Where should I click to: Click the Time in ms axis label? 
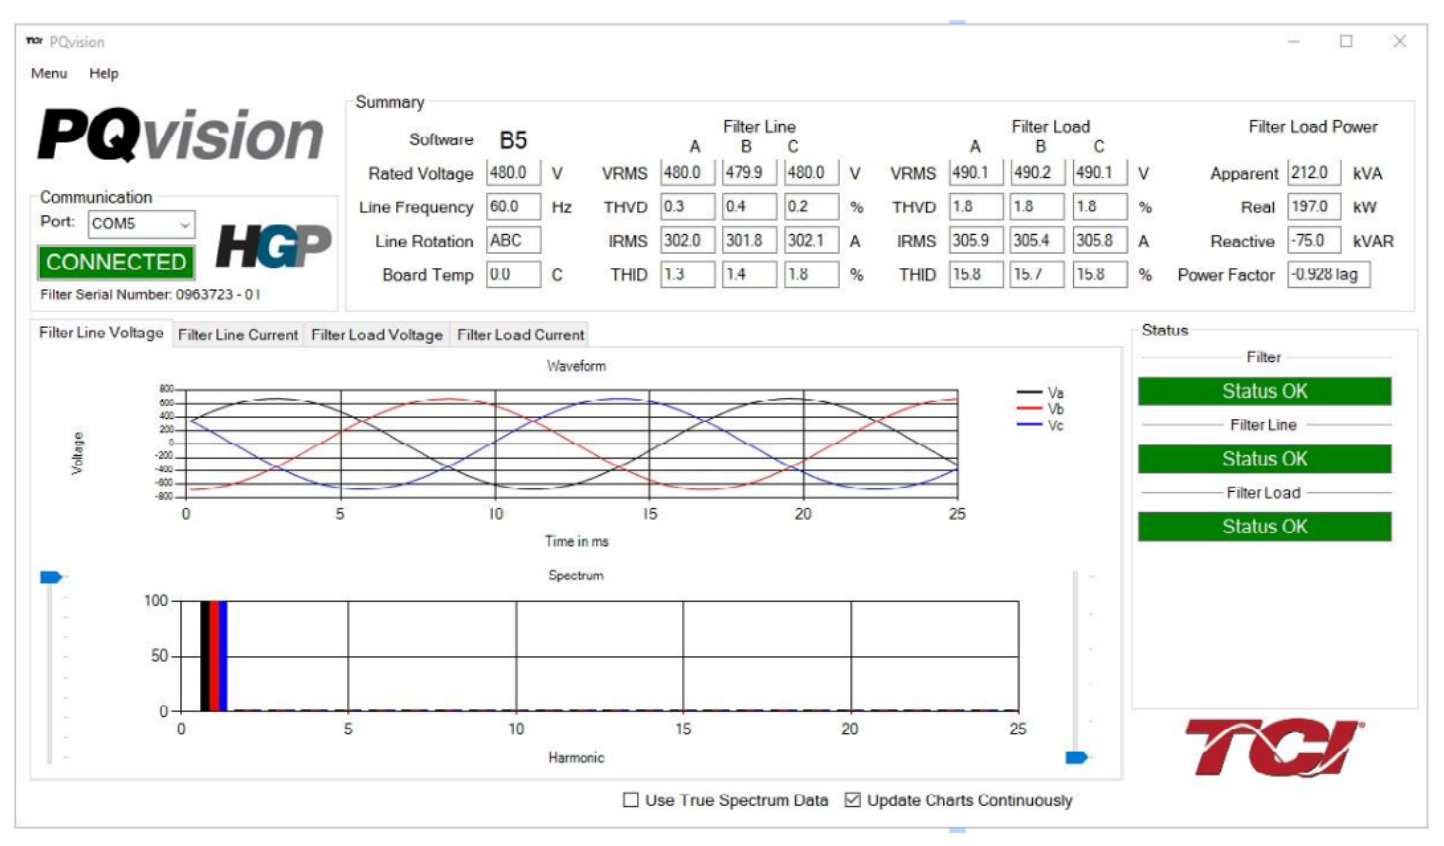(576, 541)
